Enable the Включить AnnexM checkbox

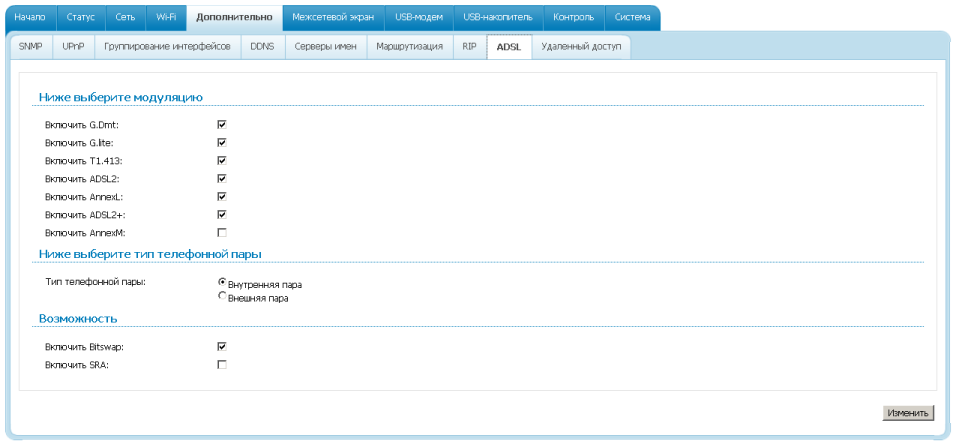(x=222, y=232)
